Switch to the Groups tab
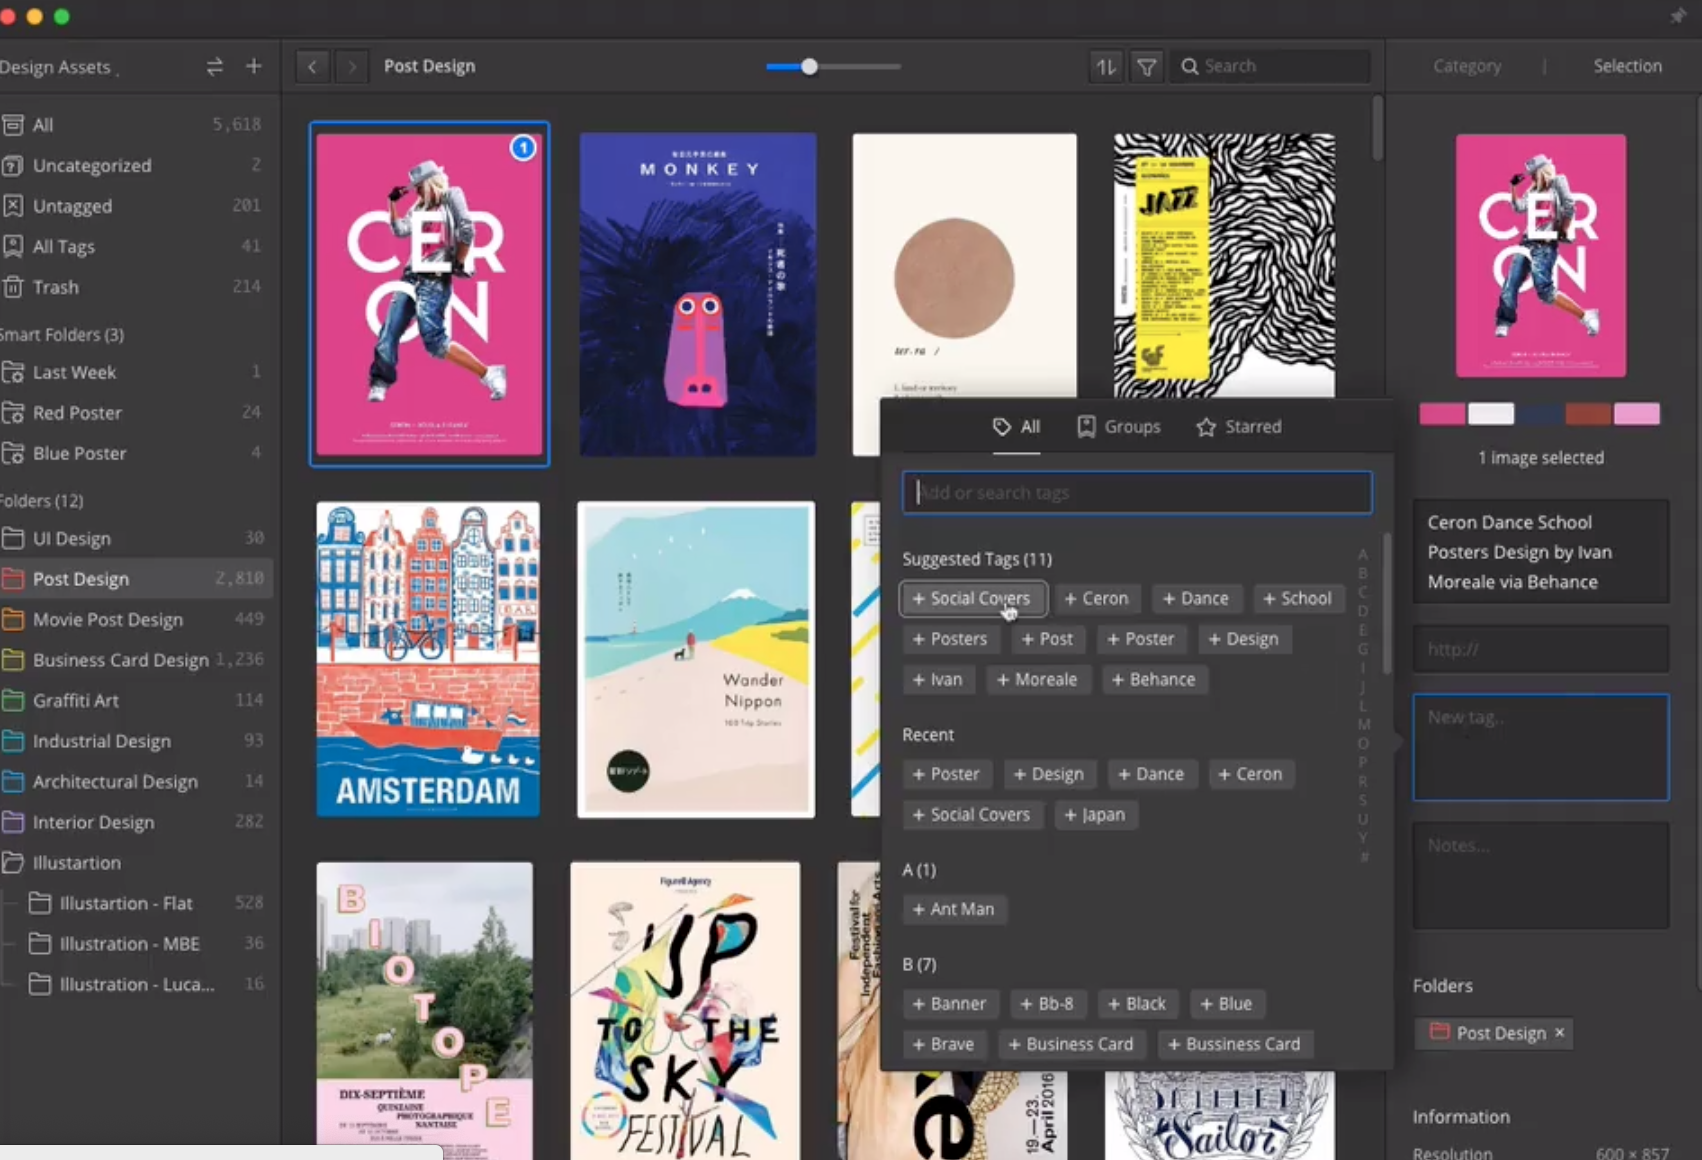 point(1118,427)
